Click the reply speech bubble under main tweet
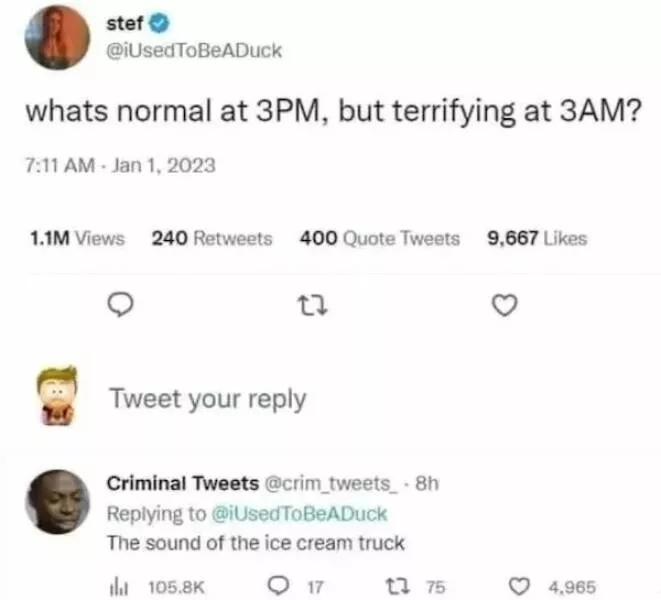Screen dimensions: 661x600 [x=118, y=302]
